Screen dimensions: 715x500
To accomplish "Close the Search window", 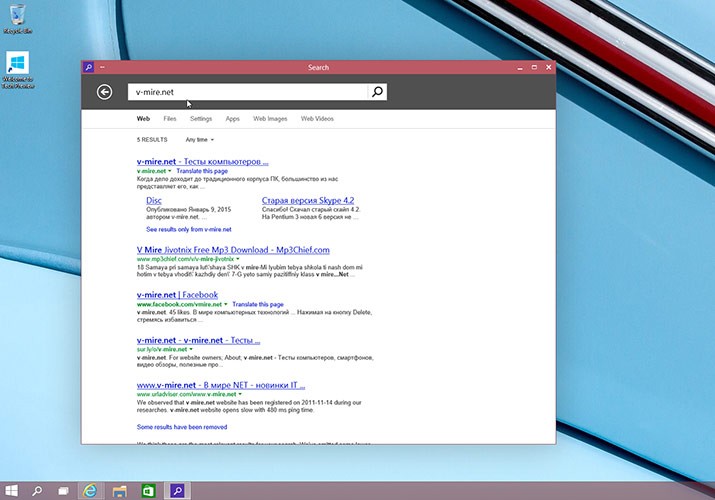I will click(549, 67).
